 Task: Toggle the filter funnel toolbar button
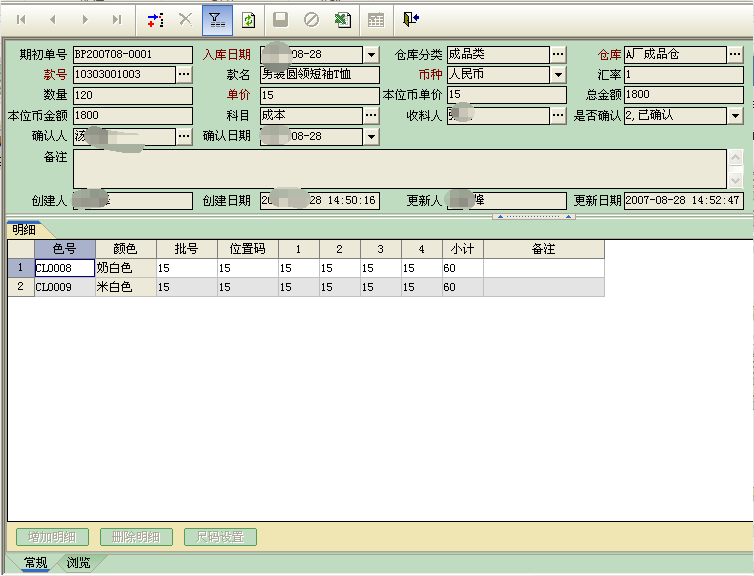pos(216,19)
